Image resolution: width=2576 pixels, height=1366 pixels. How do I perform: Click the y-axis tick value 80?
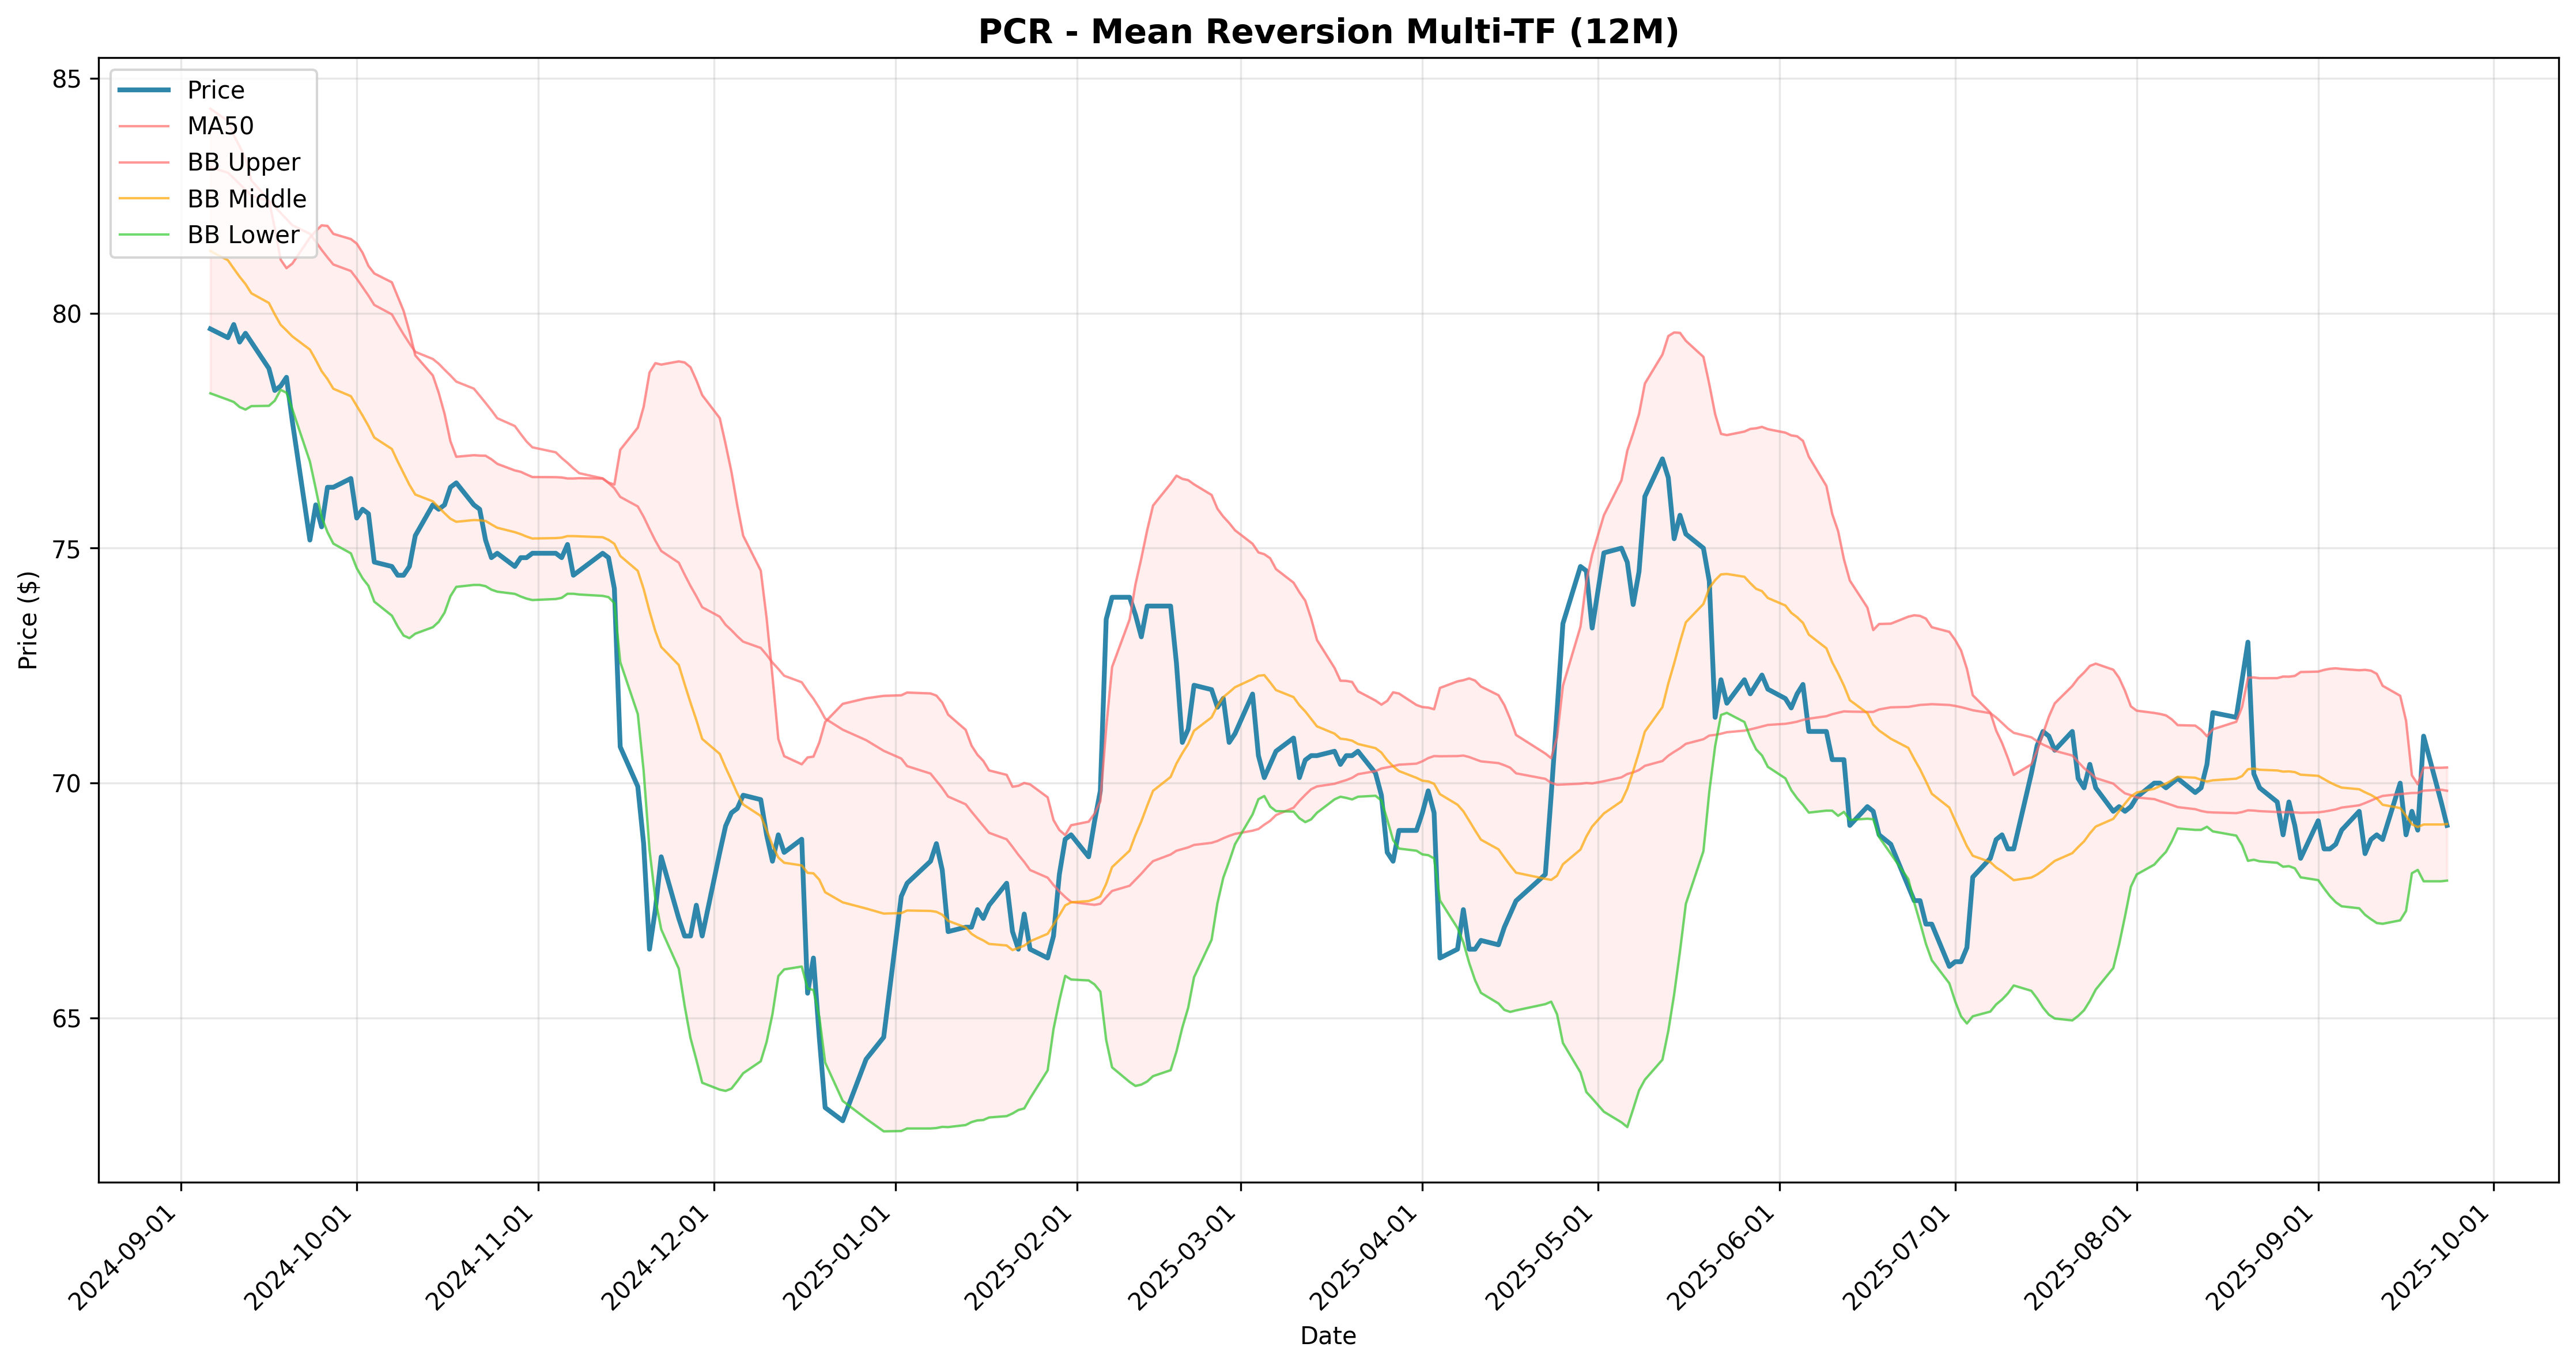(x=66, y=314)
